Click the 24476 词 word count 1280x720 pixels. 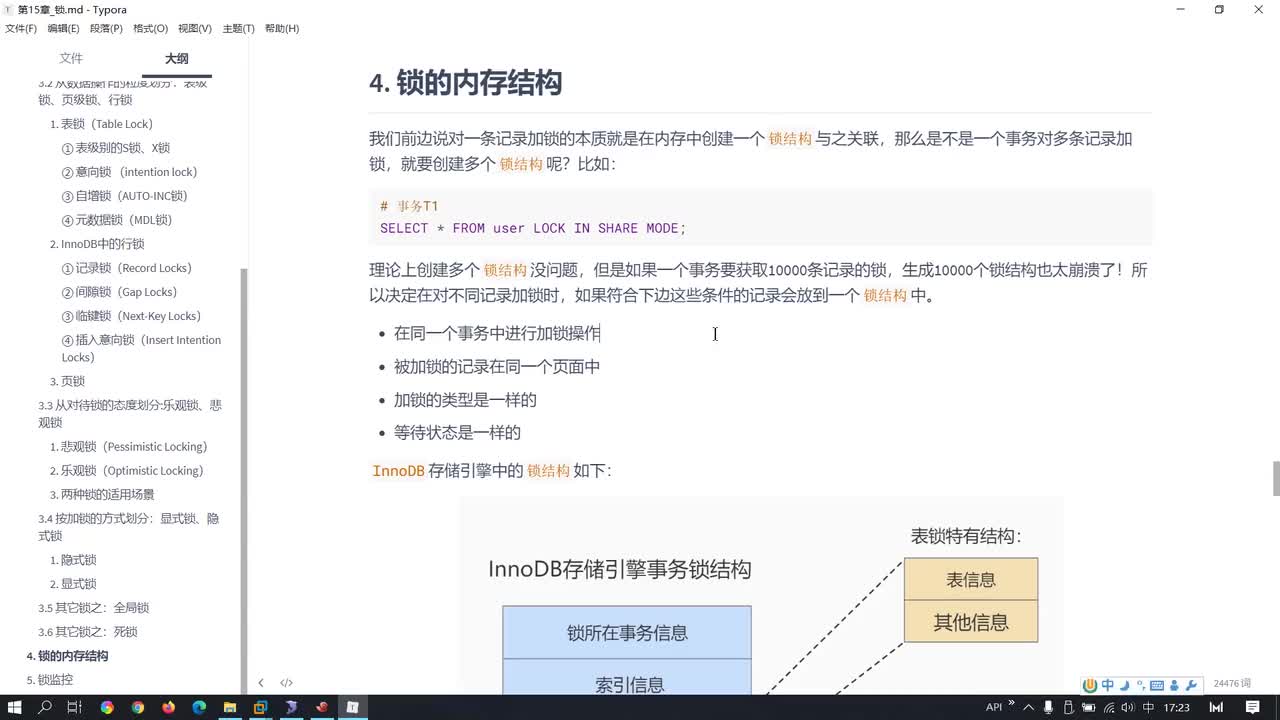pyautogui.click(x=1231, y=683)
